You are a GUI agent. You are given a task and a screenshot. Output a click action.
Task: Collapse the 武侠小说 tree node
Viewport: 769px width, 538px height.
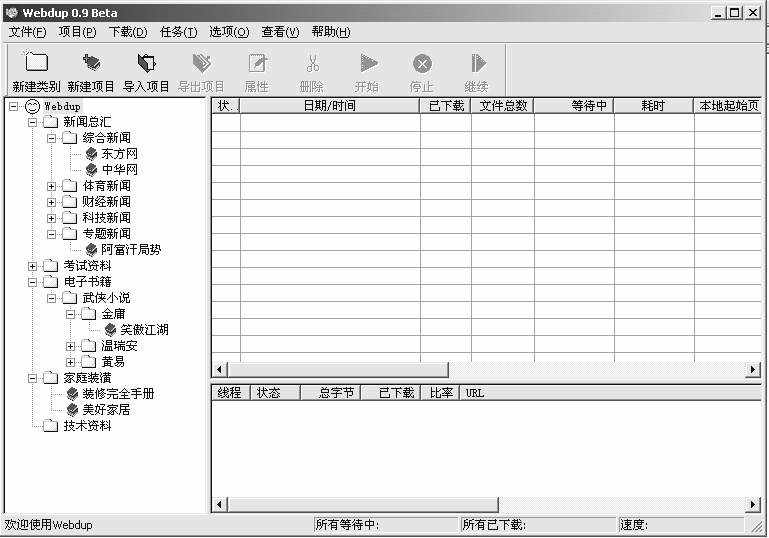[x=51, y=298]
